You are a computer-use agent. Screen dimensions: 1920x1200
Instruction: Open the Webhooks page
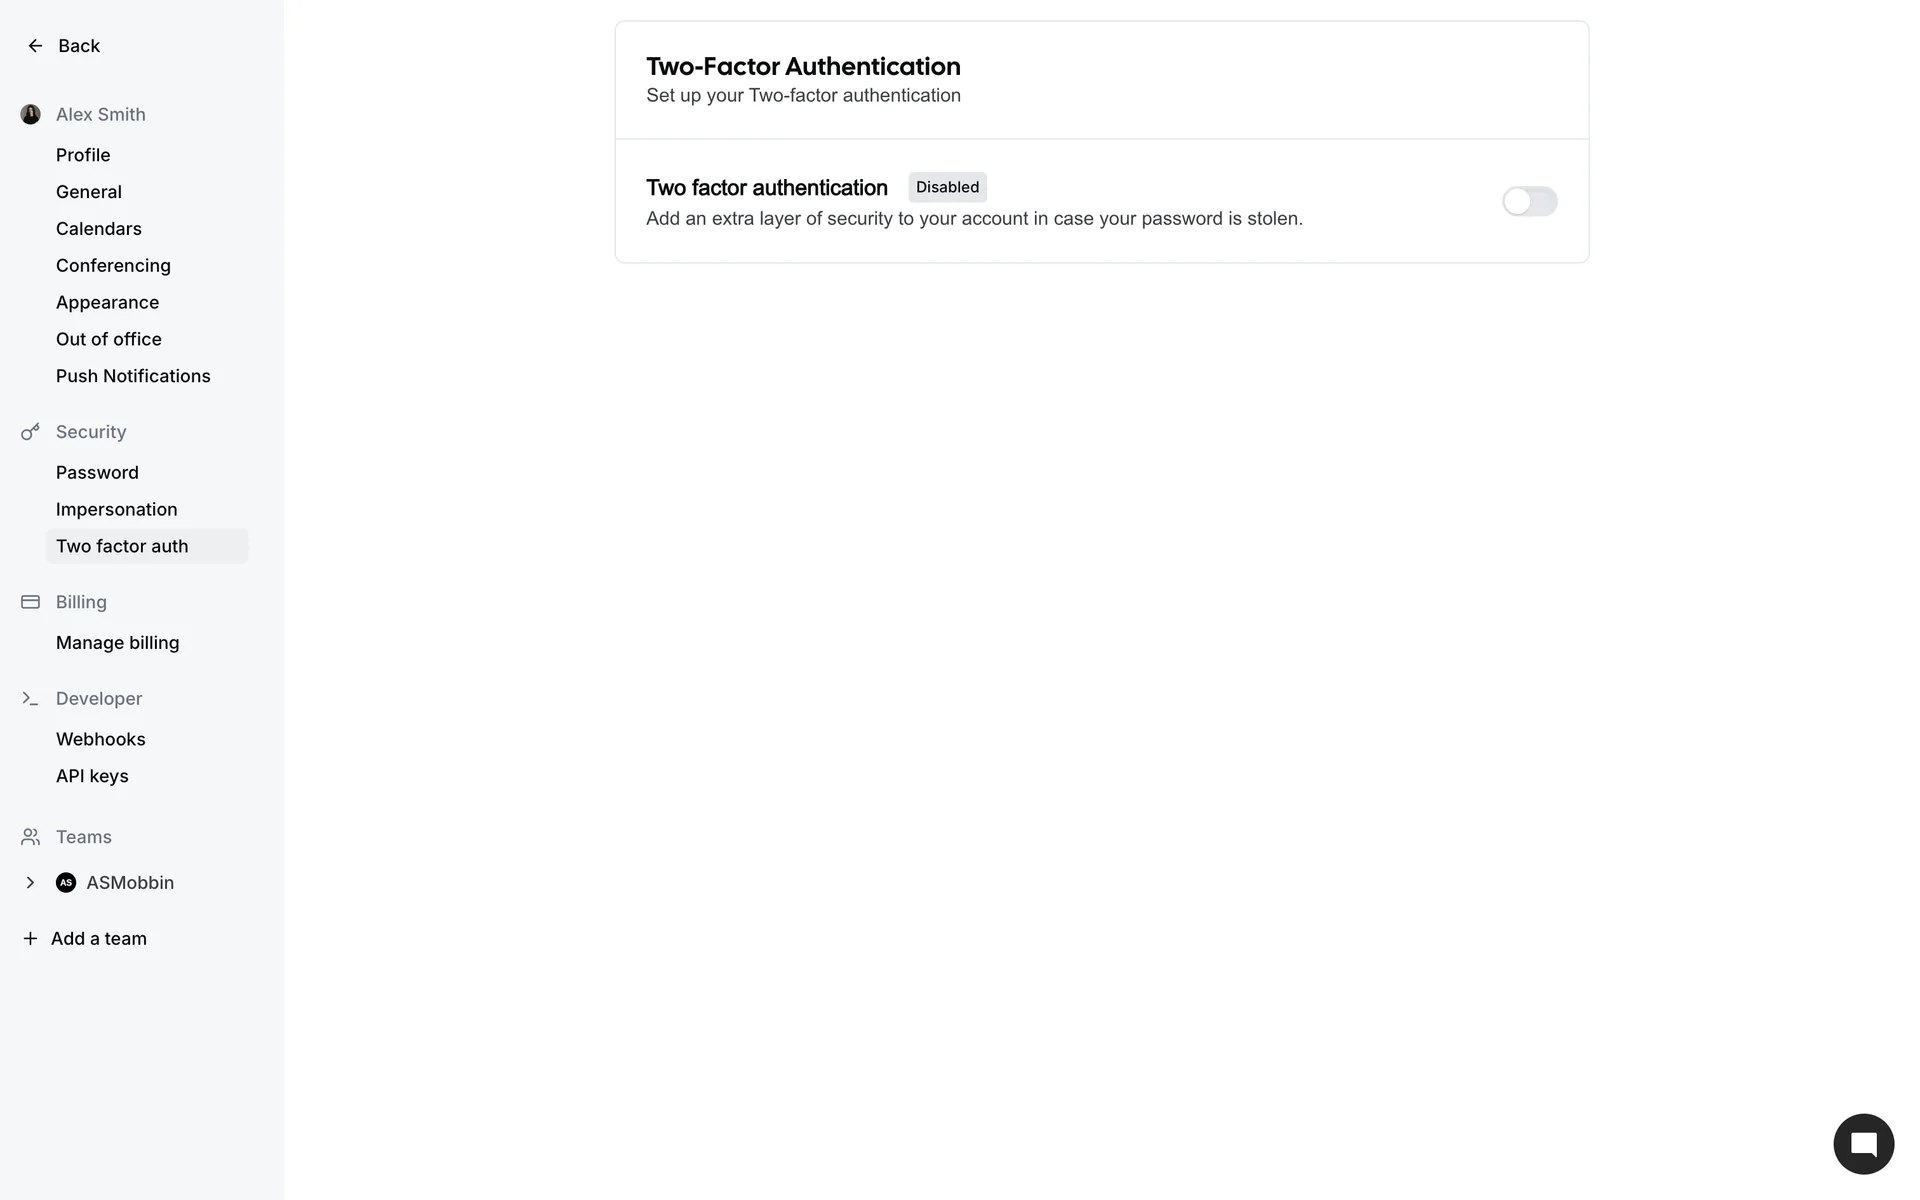coord(101,740)
